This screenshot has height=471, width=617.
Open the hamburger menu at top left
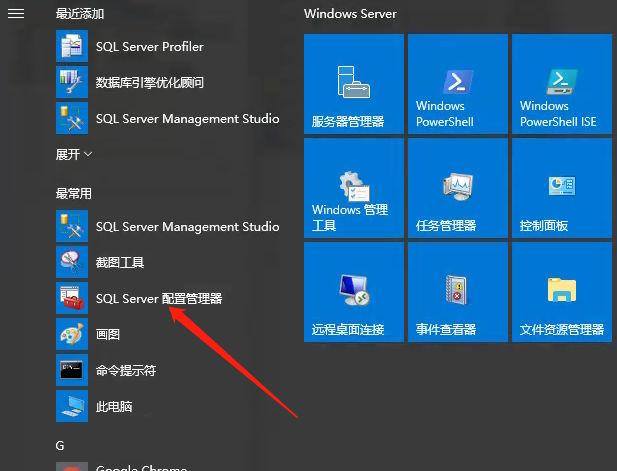pyautogui.click(x=16, y=14)
